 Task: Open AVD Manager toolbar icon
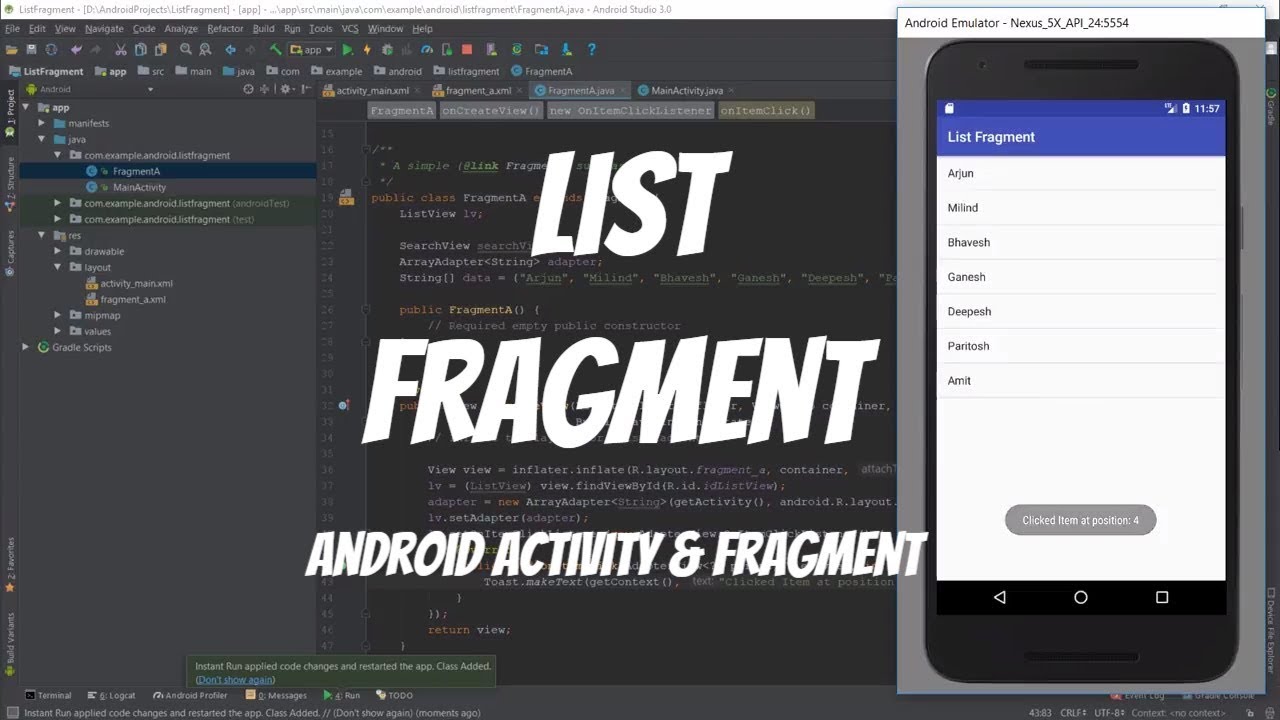pos(491,49)
